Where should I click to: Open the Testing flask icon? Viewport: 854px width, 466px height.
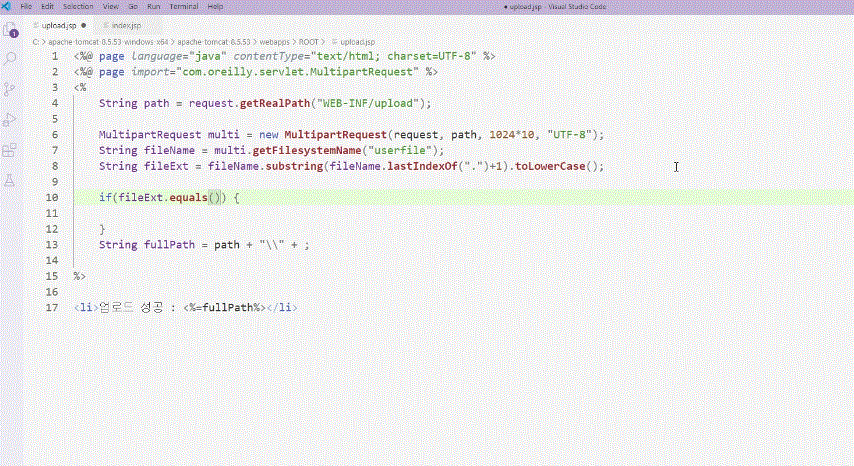(10, 180)
